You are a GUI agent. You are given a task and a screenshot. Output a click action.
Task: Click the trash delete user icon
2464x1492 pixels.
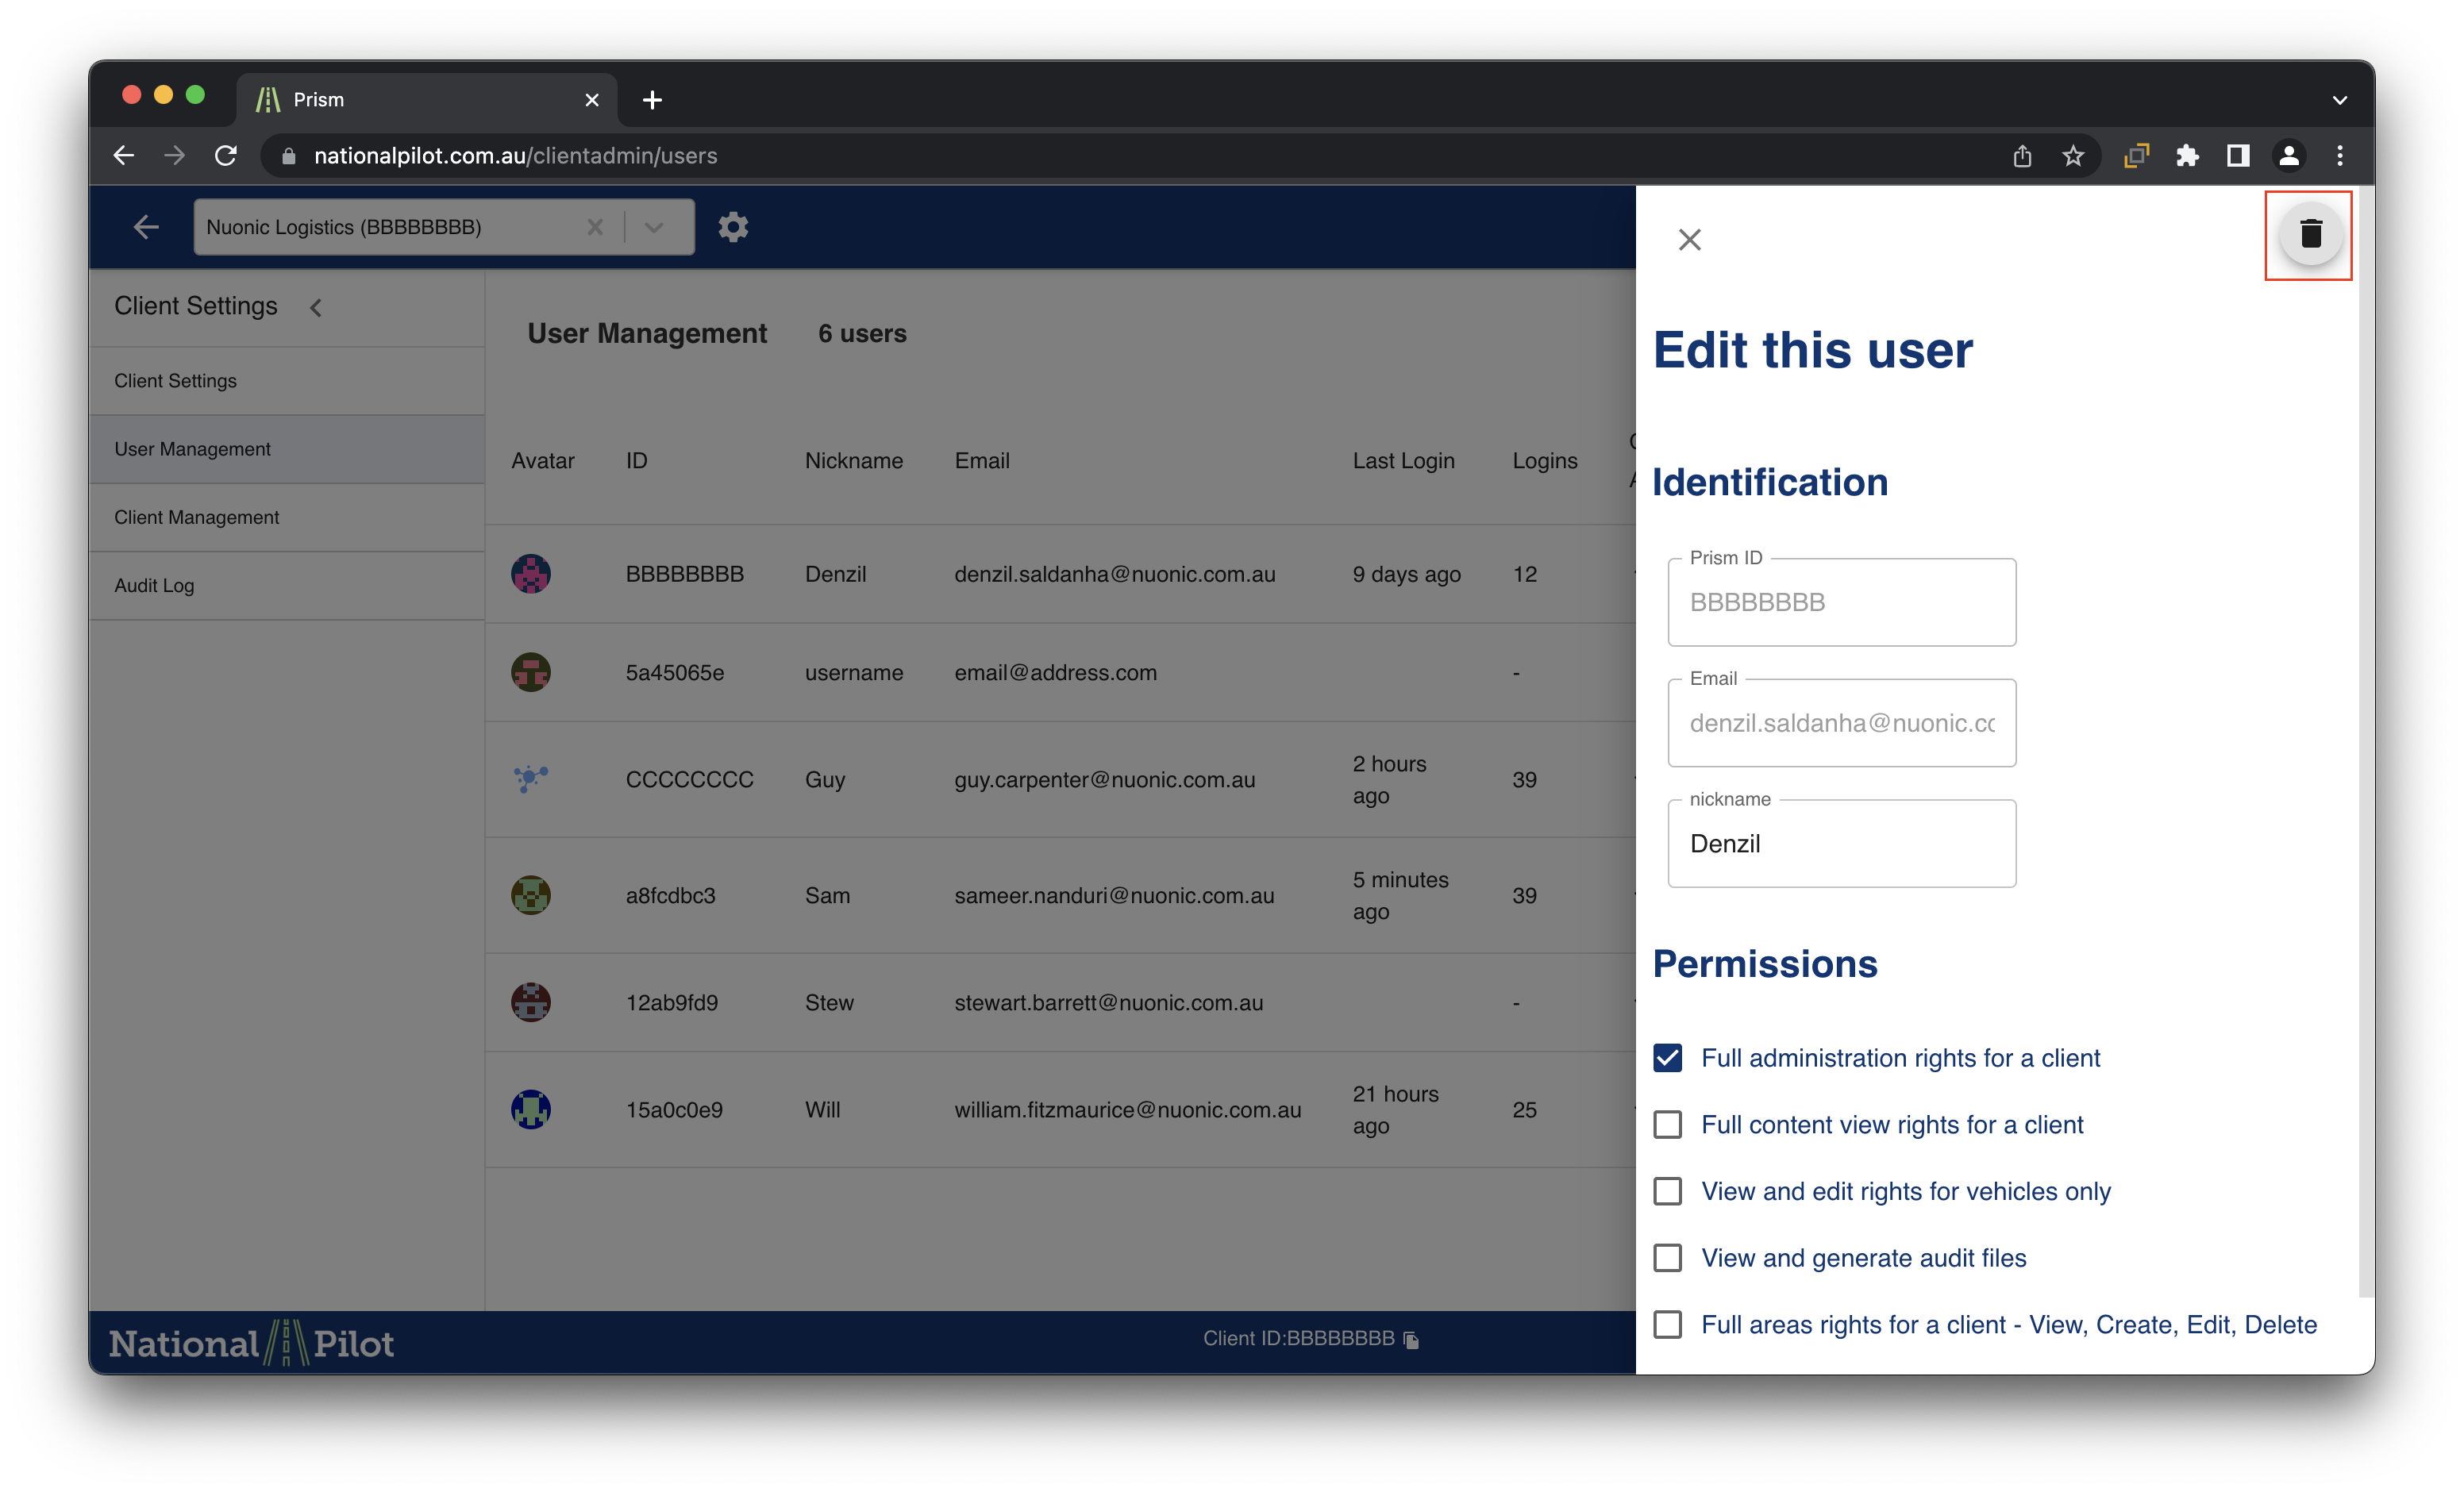(2310, 235)
